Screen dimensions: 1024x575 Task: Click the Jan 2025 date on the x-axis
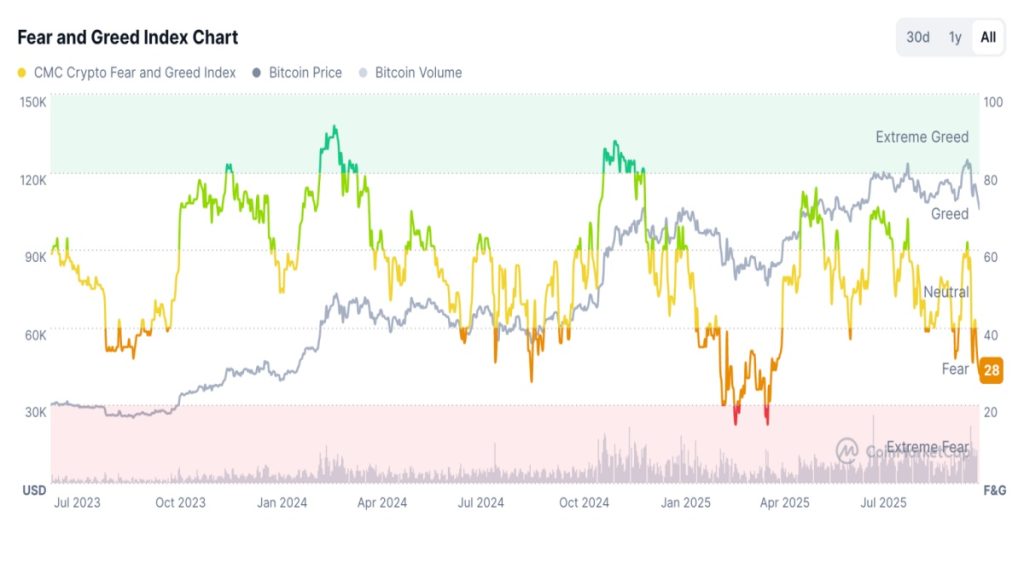coord(686,503)
